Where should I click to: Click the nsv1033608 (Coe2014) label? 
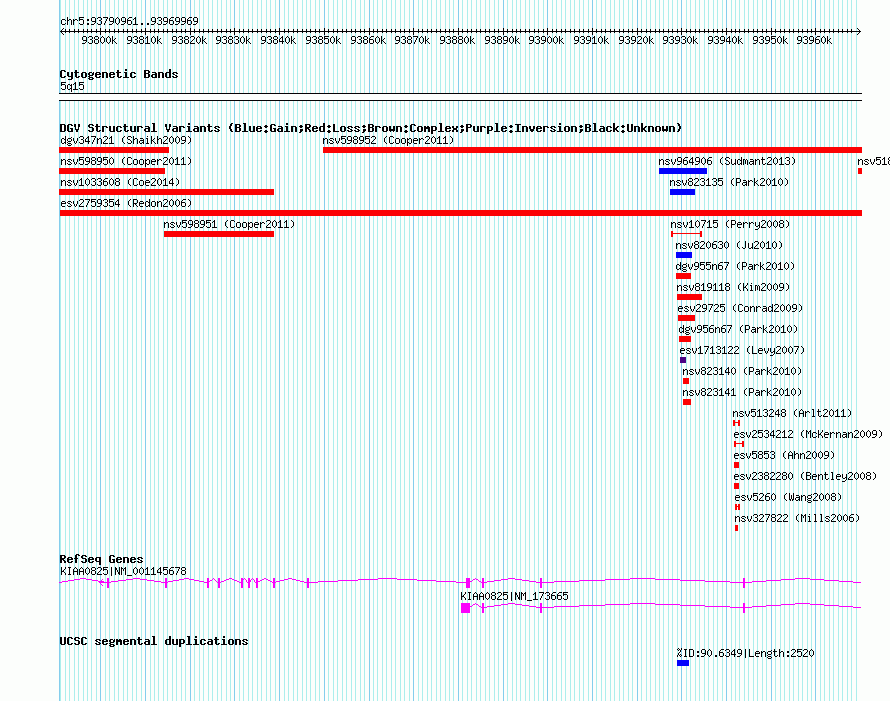pyautogui.click(x=120, y=182)
